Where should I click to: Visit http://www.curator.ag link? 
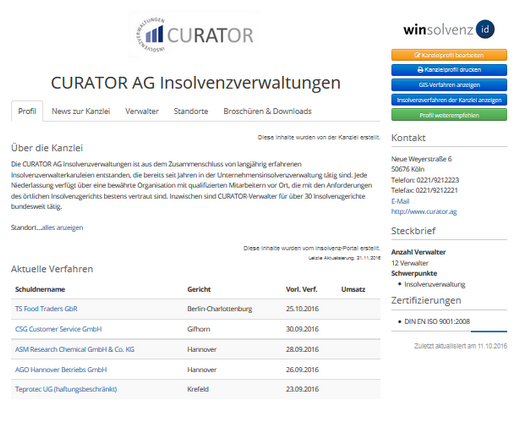pos(424,211)
